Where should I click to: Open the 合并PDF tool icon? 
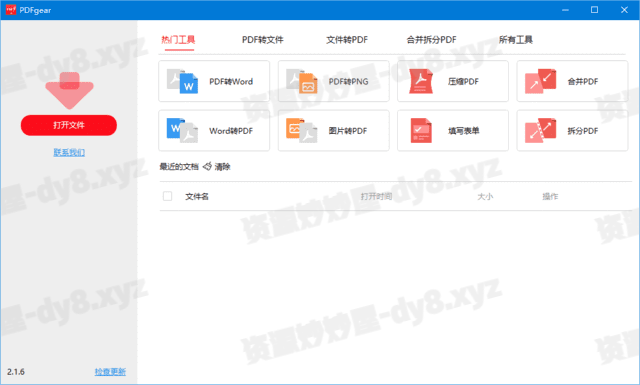coord(540,82)
